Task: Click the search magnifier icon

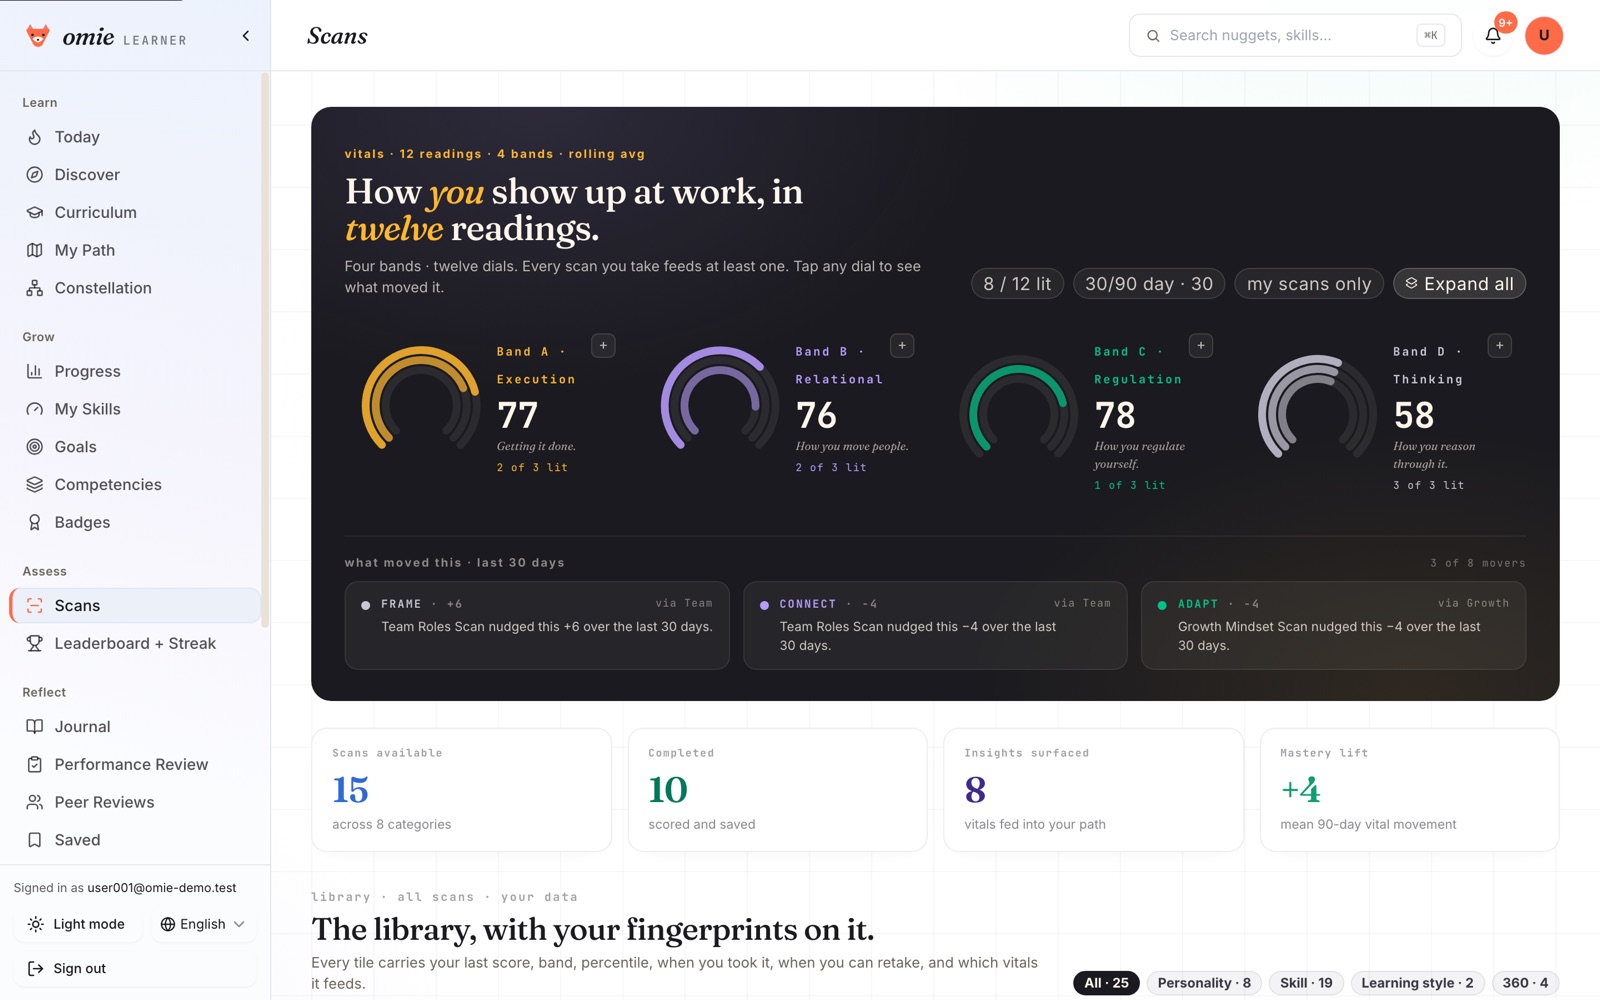Action: tap(1153, 36)
